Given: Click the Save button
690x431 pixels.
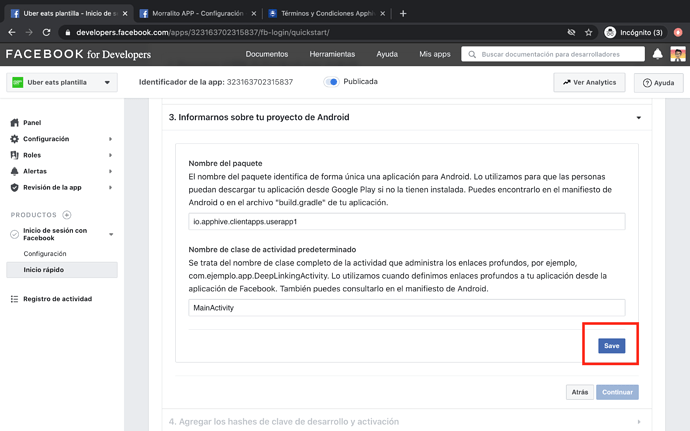Looking at the screenshot, I should (612, 346).
